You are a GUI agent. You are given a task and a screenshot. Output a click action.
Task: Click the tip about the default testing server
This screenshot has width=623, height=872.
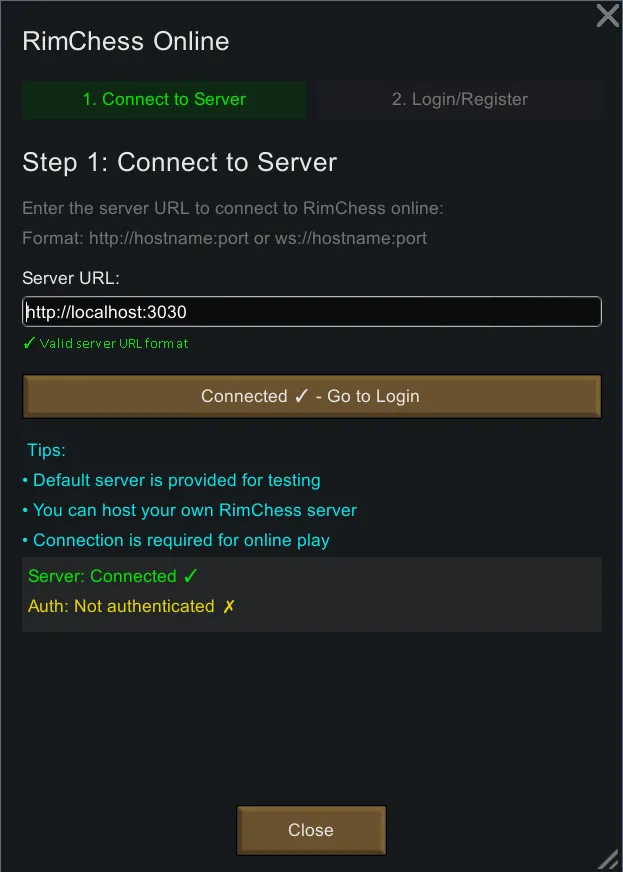click(172, 480)
